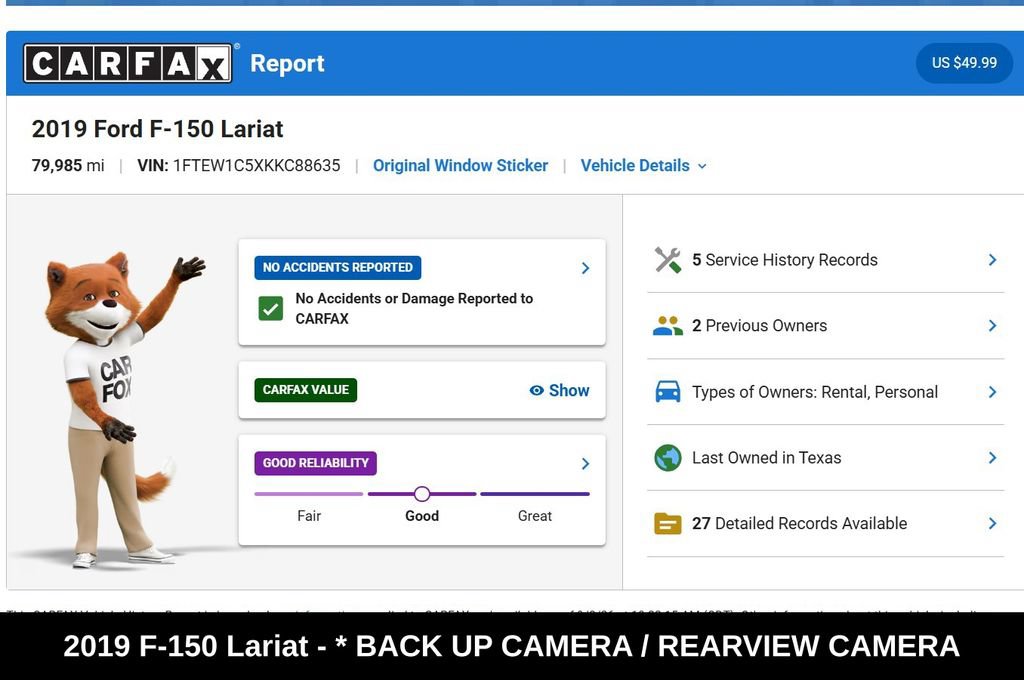The image size is (1024, 680).
Task: Click the wrench Service History icon
Action: click(667, 260)
